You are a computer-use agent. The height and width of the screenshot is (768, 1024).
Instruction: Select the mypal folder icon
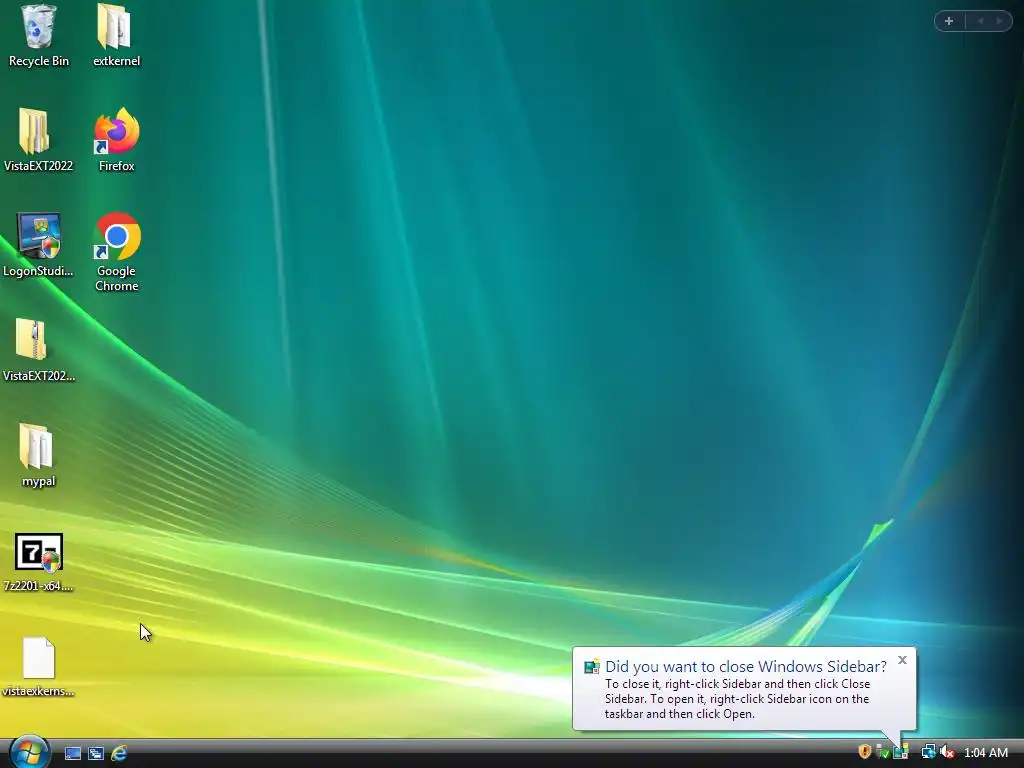pos(36,446)
